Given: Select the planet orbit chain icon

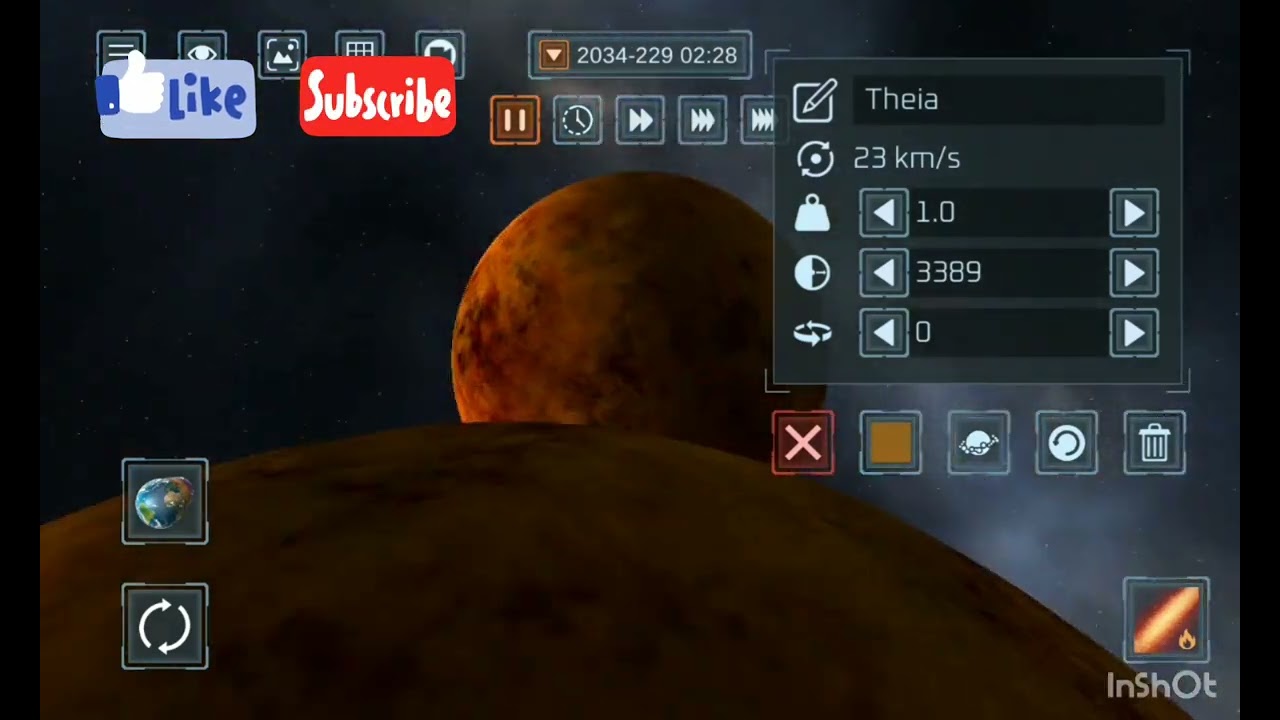Looking at the screenshot, I should (x=979, y=443).
